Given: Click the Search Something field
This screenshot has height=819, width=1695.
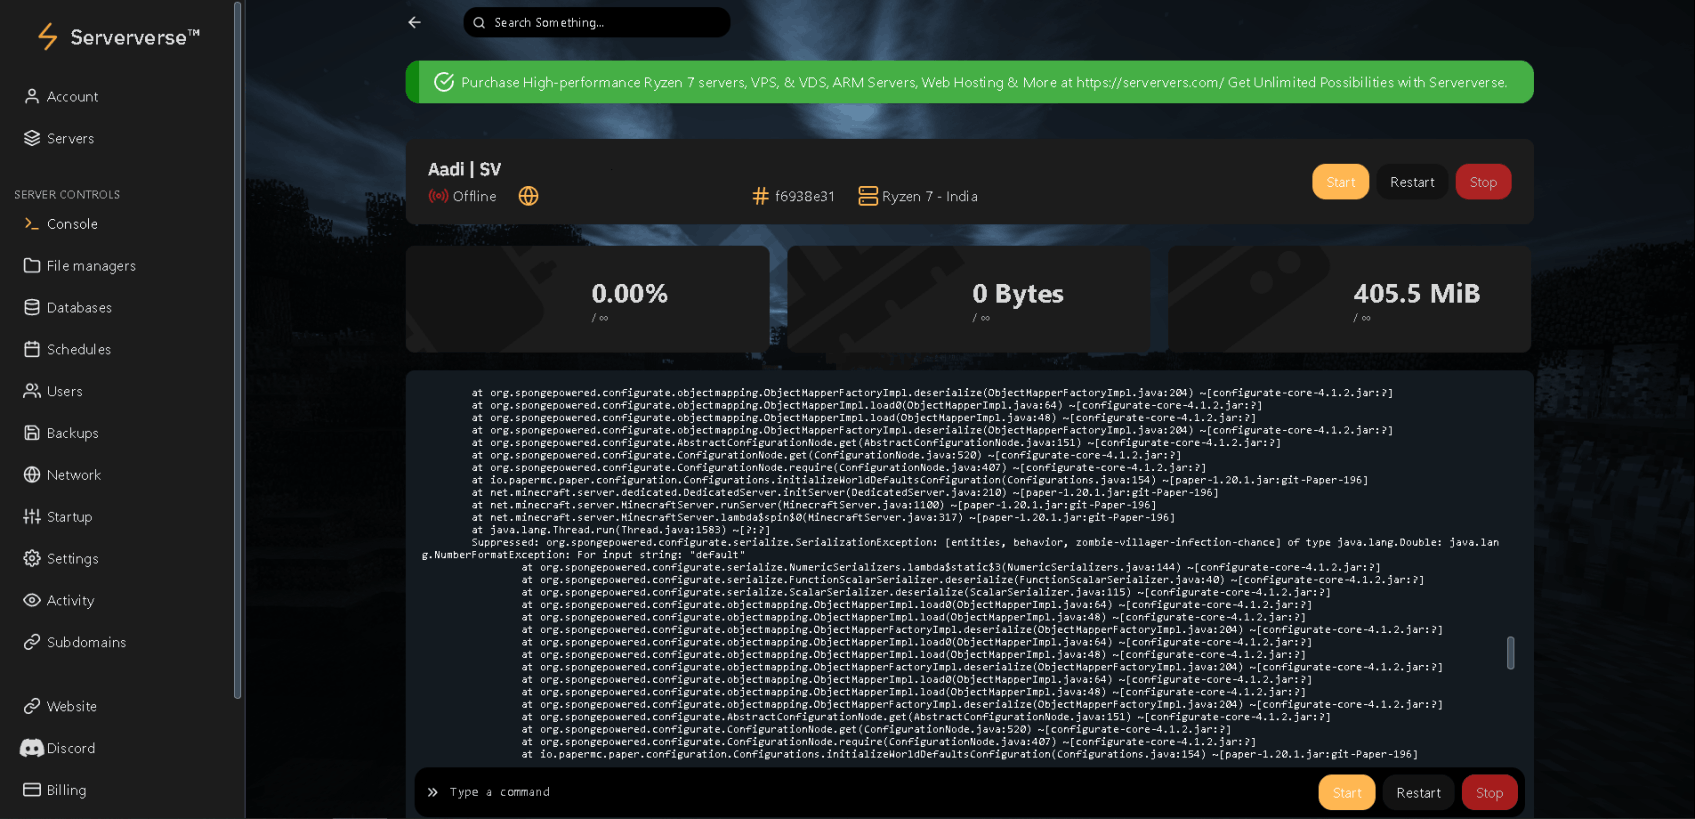Looking at the screenshot, I should coord(597,22).
